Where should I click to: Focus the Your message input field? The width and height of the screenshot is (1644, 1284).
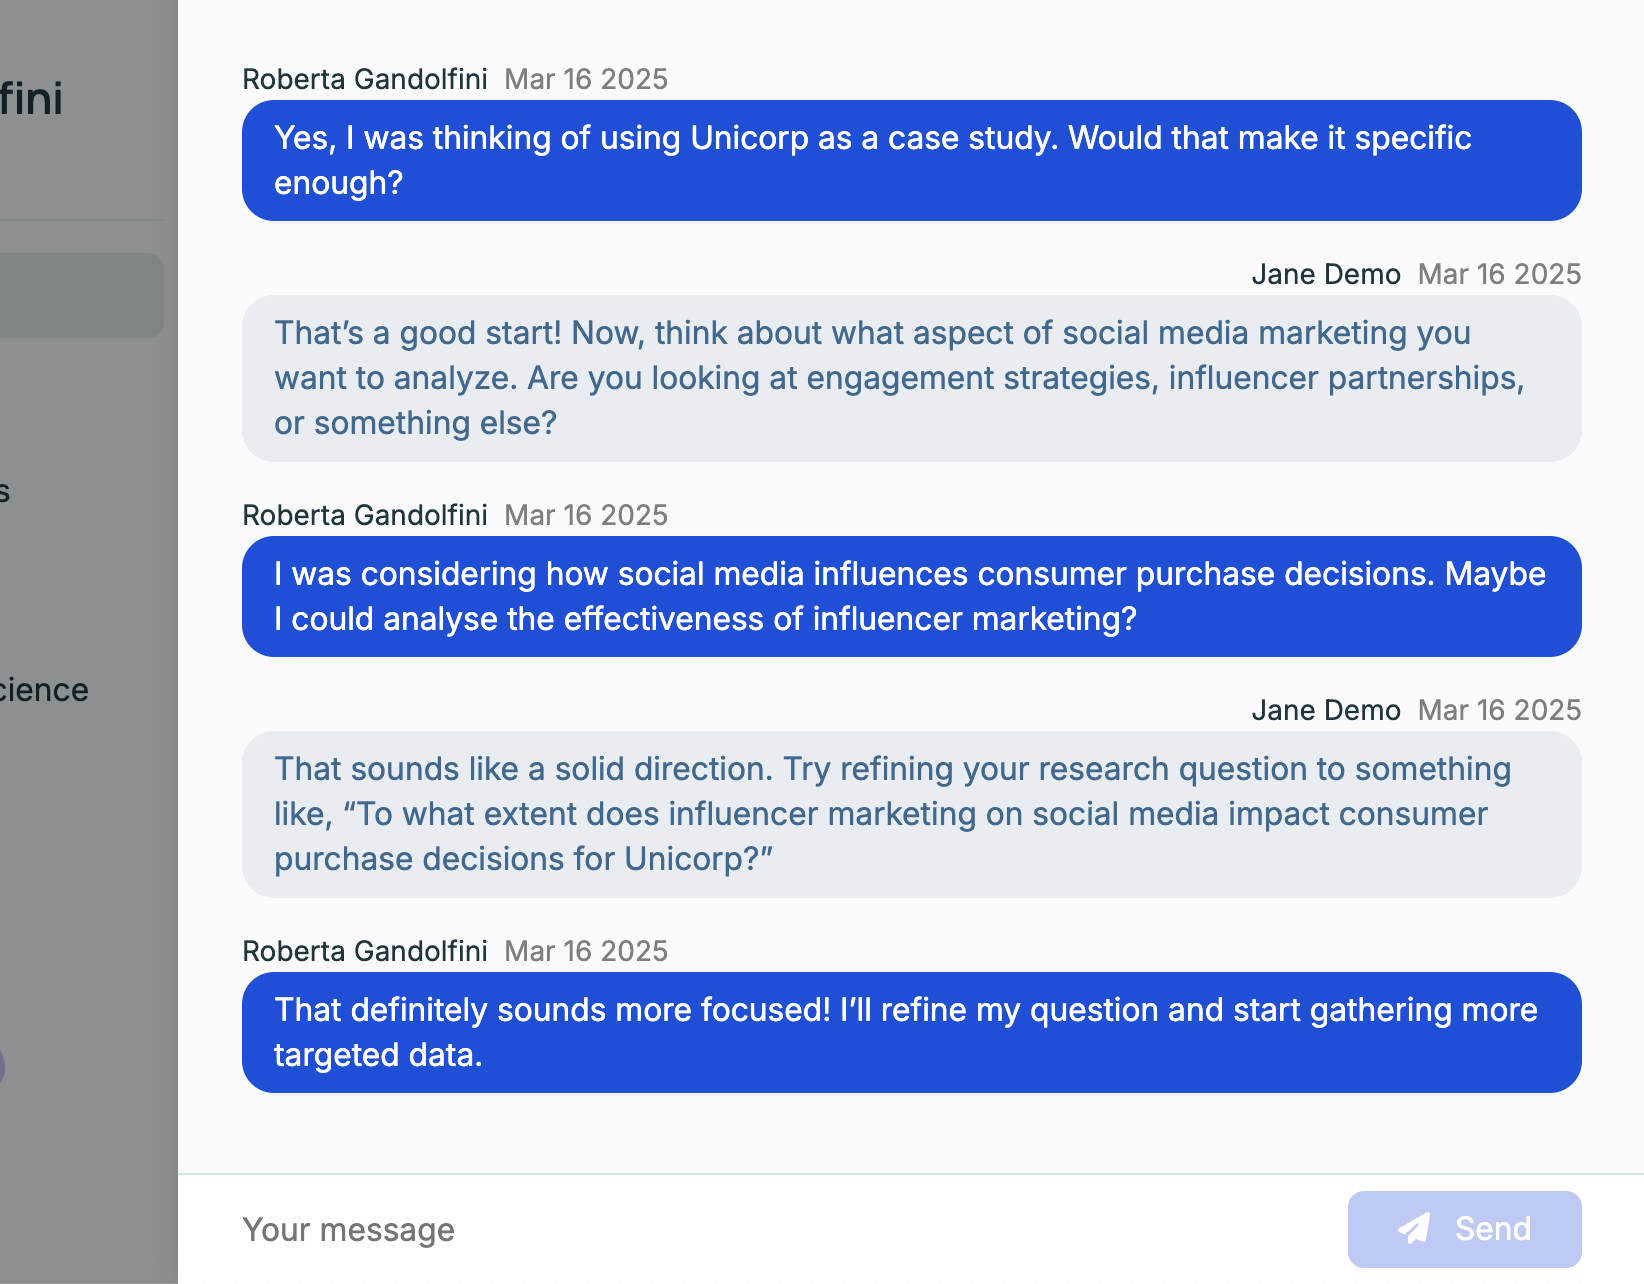[780, 1229]
